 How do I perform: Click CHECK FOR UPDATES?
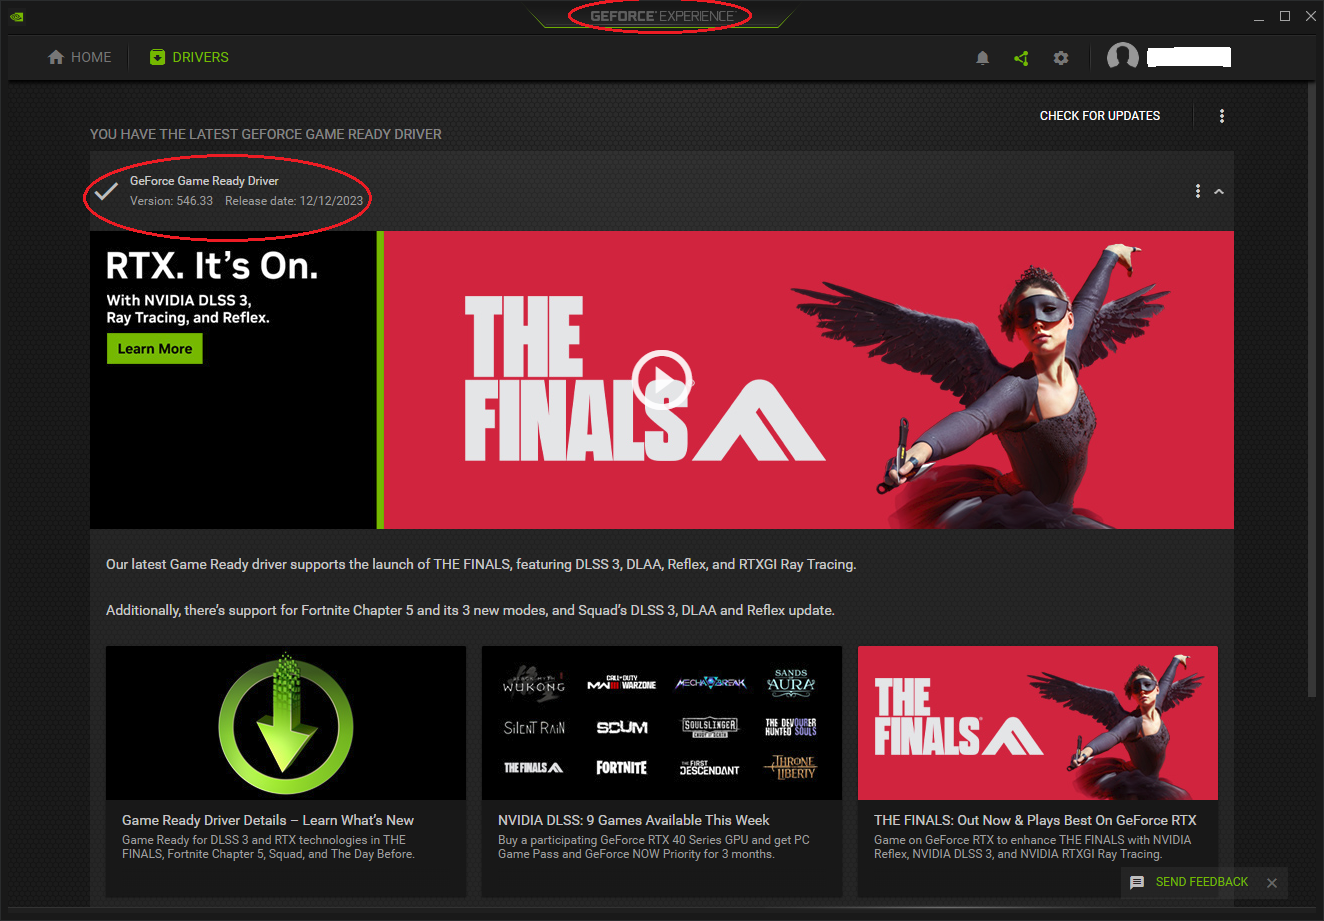coord(1099,115)
